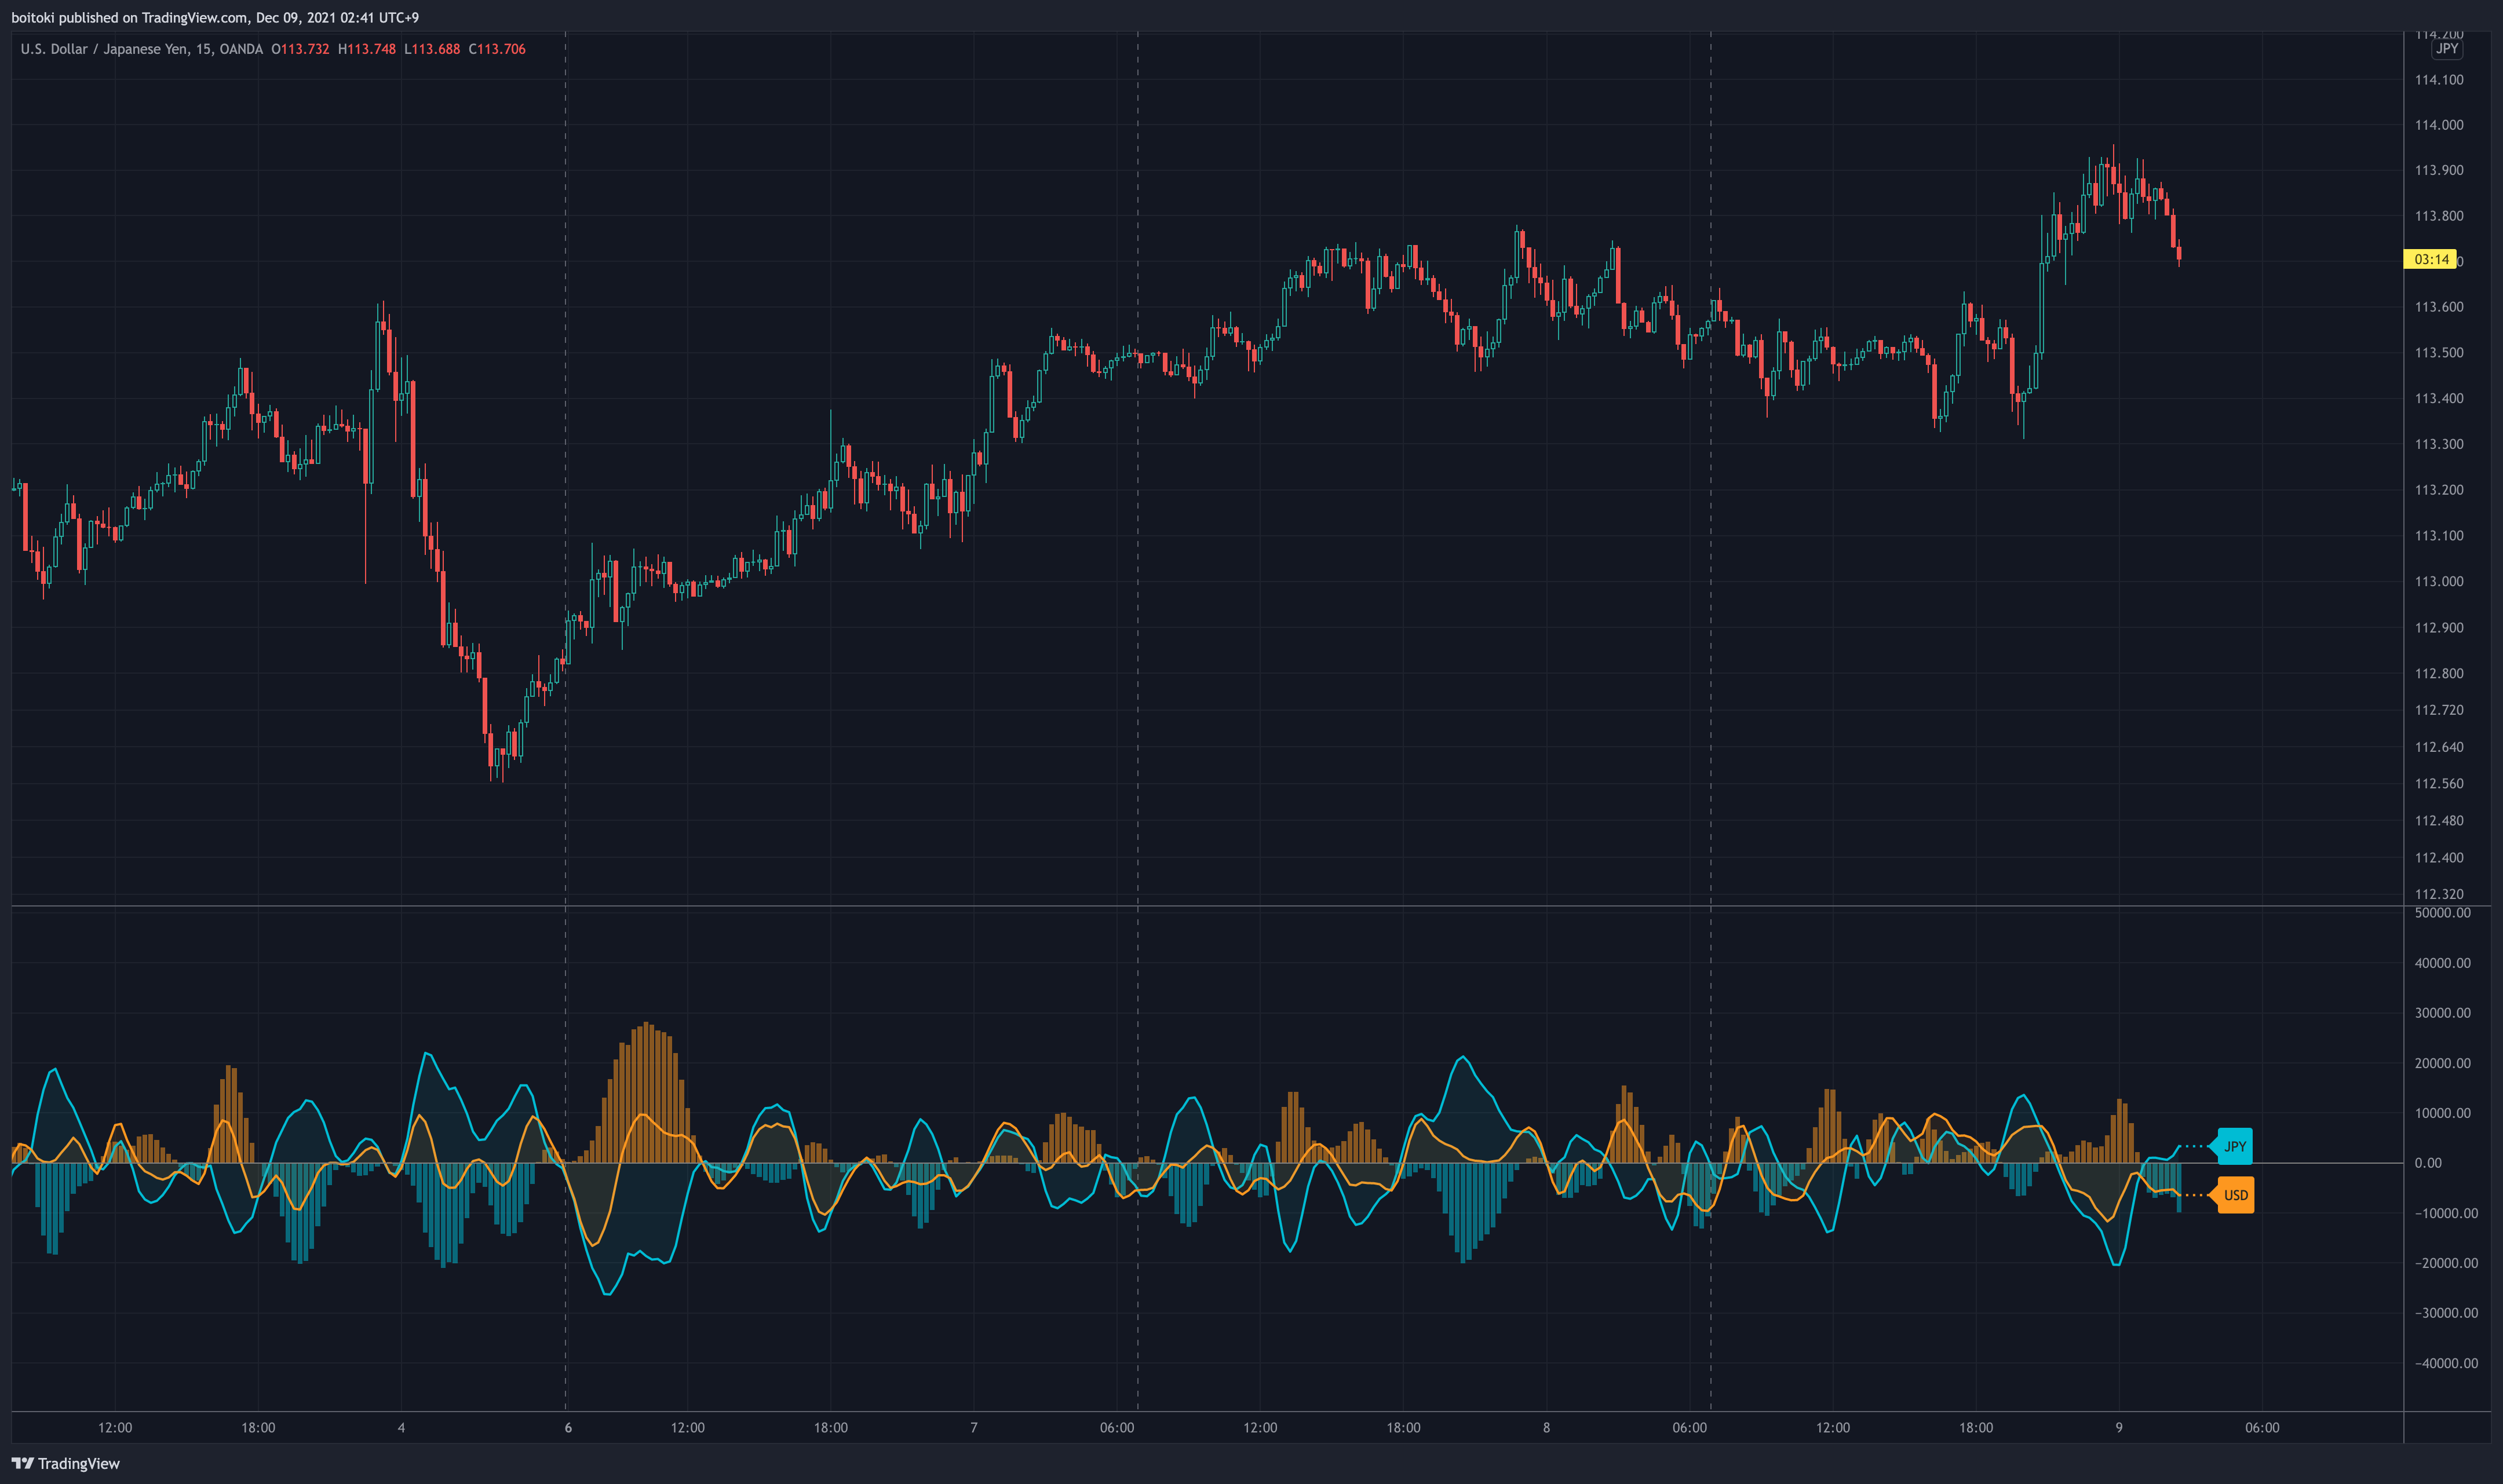Click the 0.00 indicator axis label
This screenshot has width=2503, height=1484.
(2428, 1163)
